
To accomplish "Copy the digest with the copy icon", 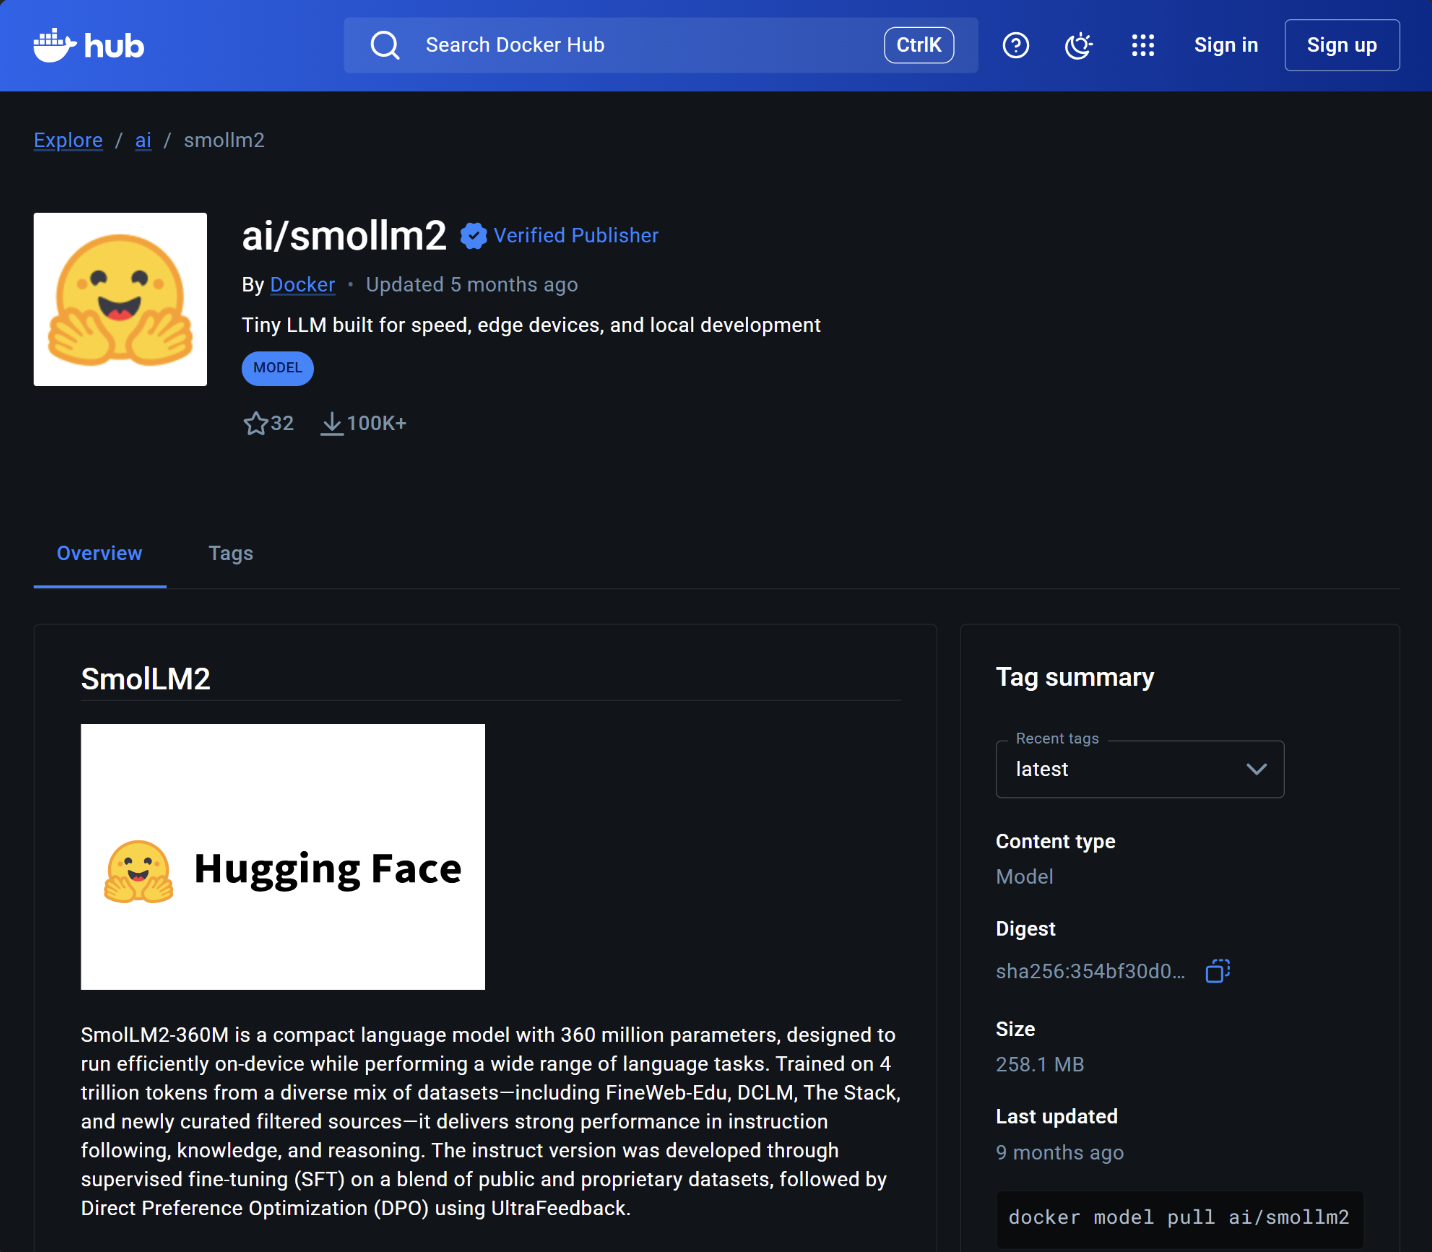I will click(1218, 971).
